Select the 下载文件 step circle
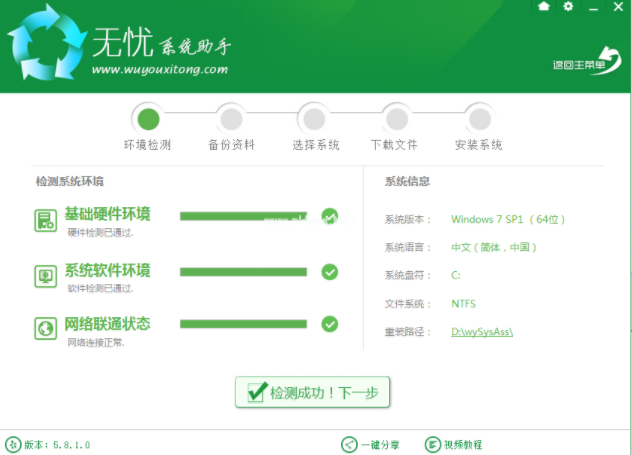The height and width of the screenshot is (455, 632). [397, 119]
